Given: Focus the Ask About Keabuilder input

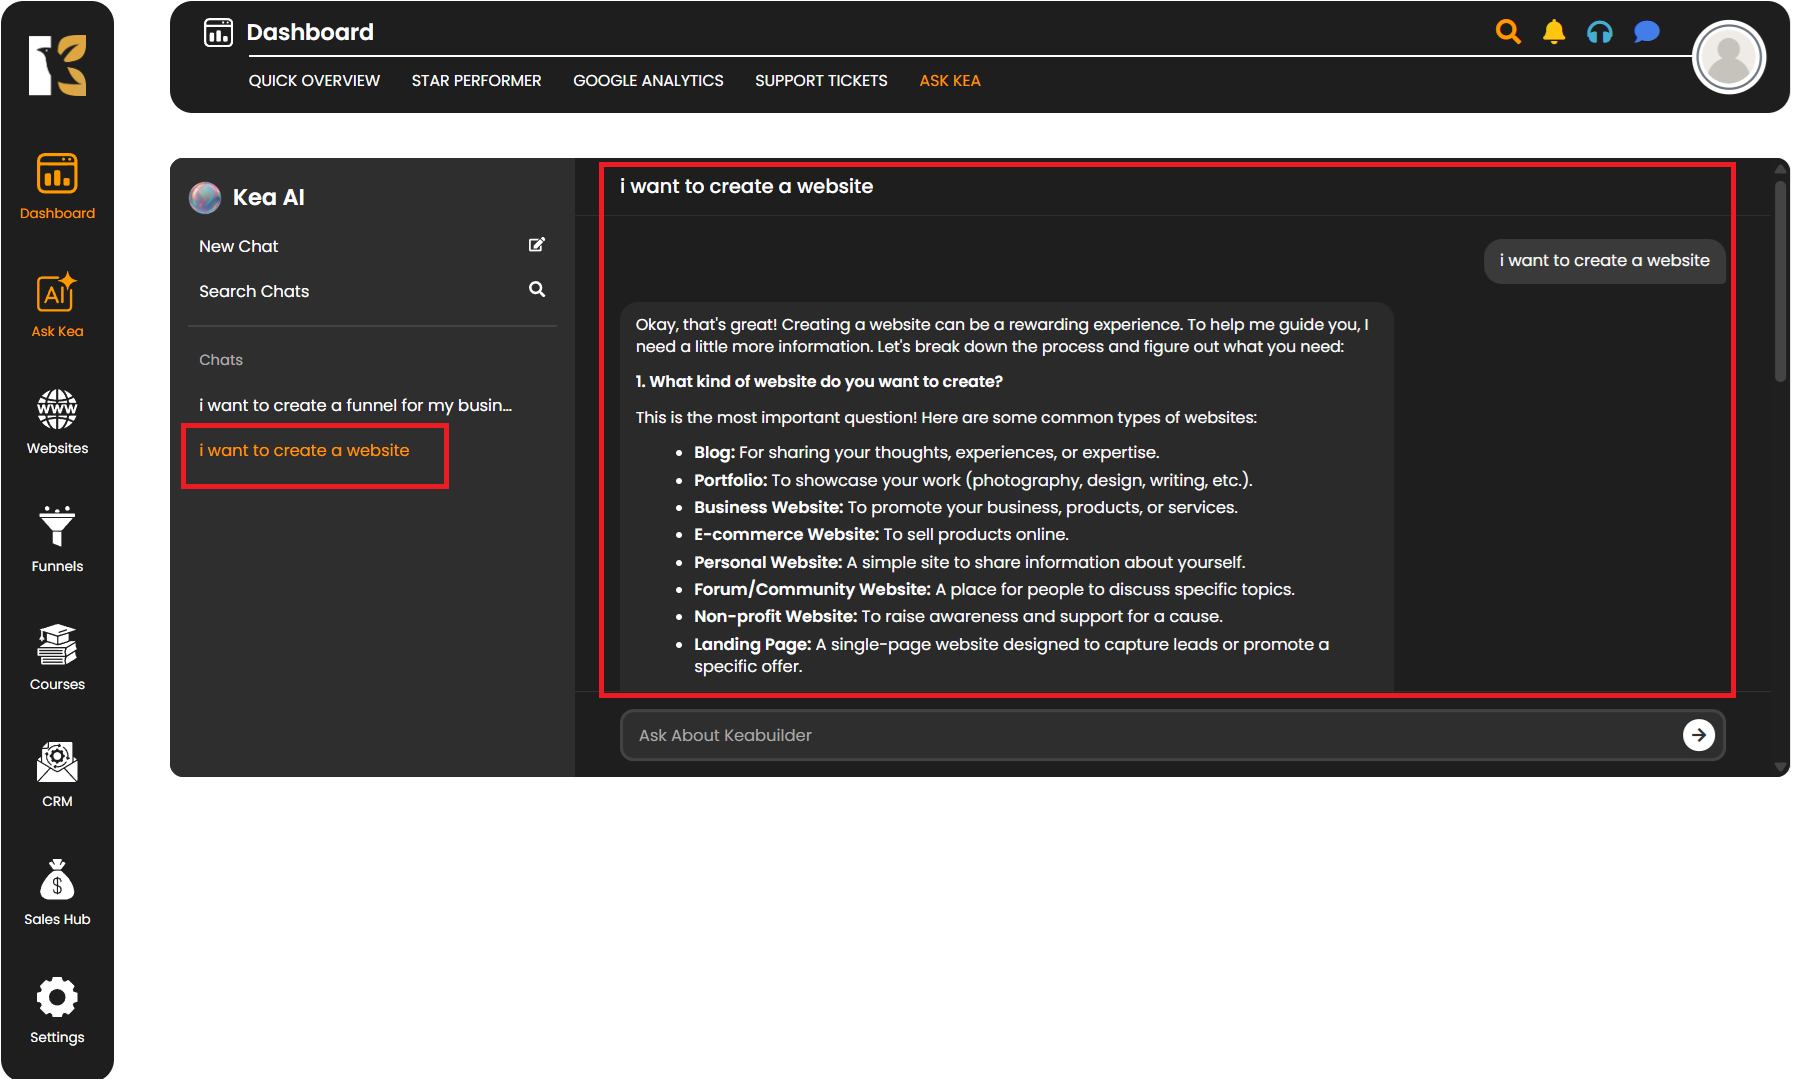Looking at the screenshot, I should click(1150, 735).
